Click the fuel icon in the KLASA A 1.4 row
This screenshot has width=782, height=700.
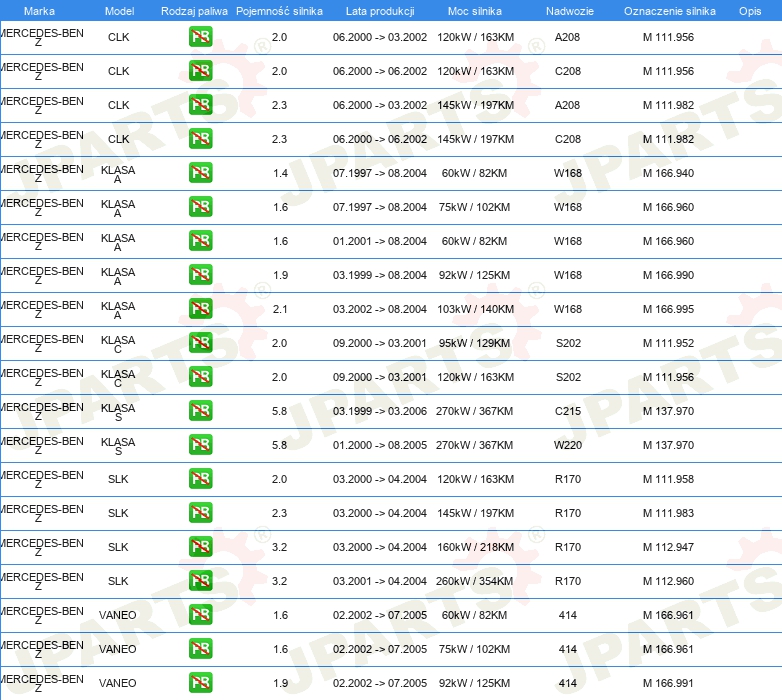point(200,173)
